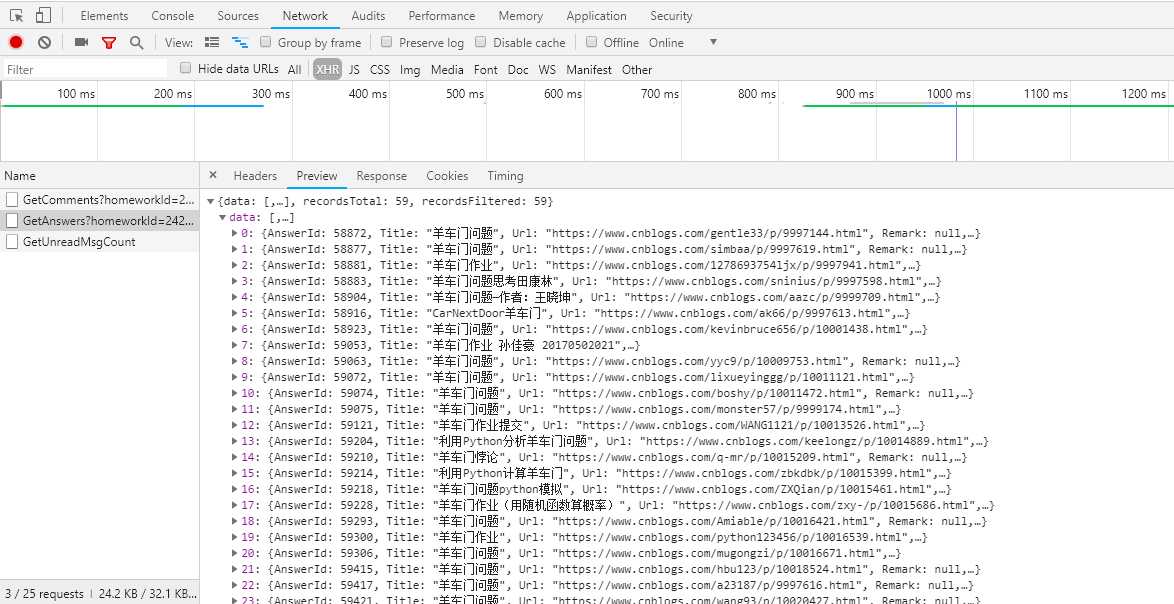The width and height of the screenshot is (1174, 604).
Task: Click the 3 / 25 requests status text
Action: click(45, 594)
